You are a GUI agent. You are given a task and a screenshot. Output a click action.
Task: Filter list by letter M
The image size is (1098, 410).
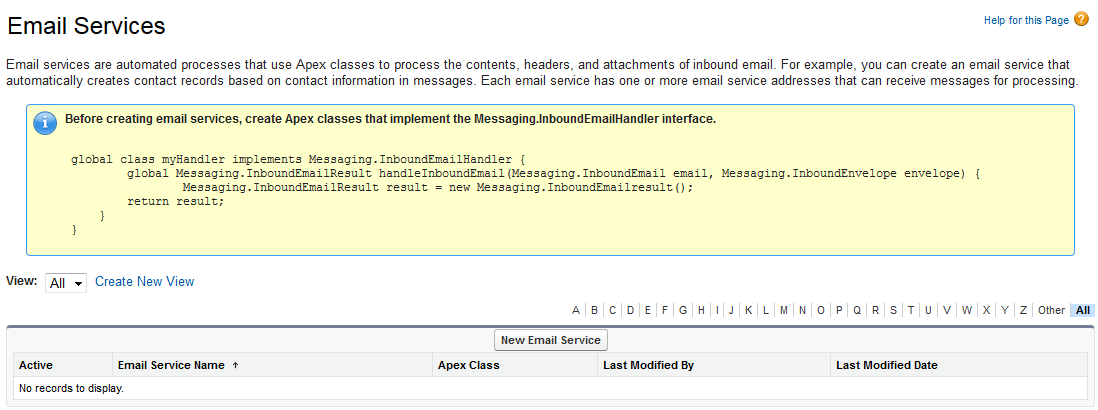point(784,310)
